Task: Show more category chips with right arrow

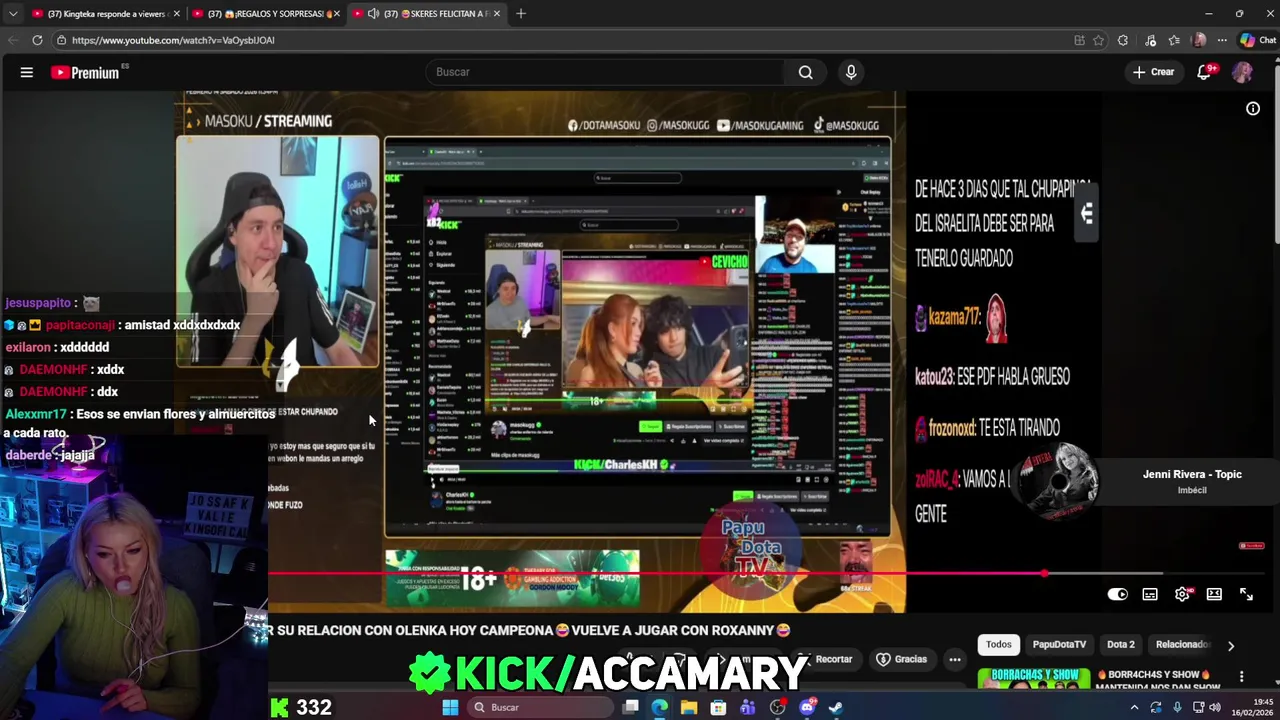Action: (x=1230, y=645)
